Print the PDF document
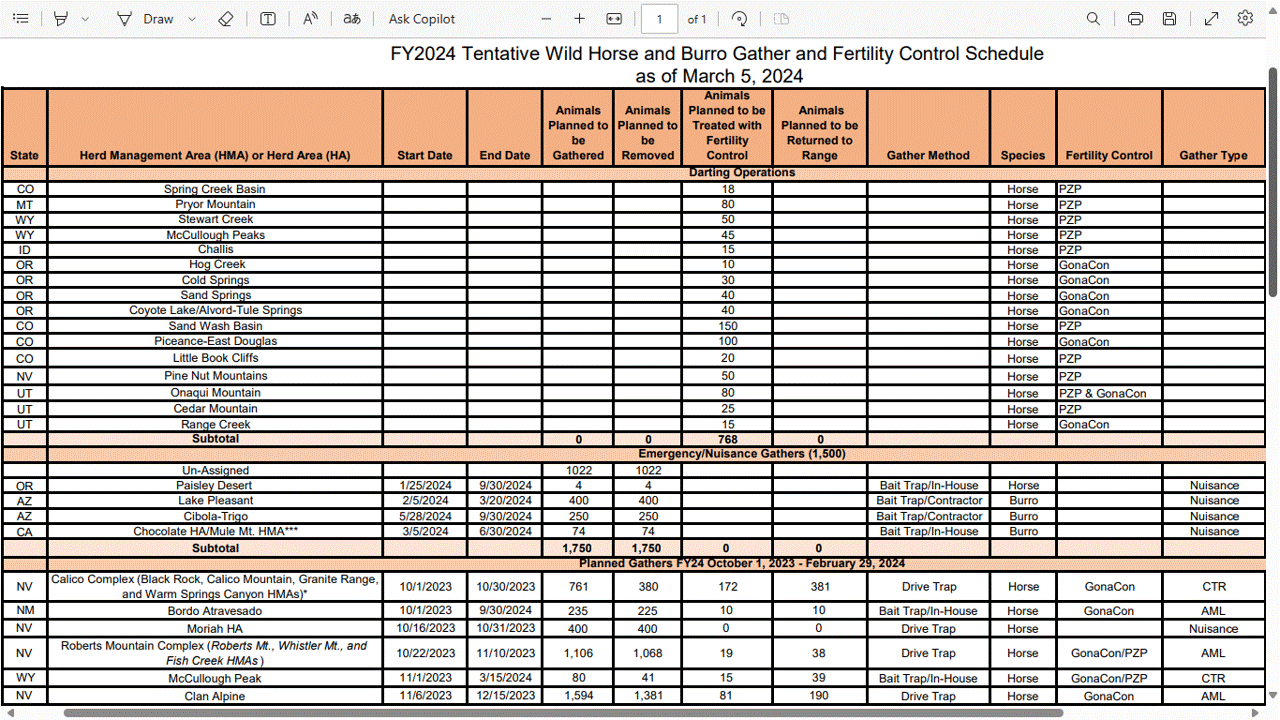Screen dimensions: 1280x720 coord(1135,19)
